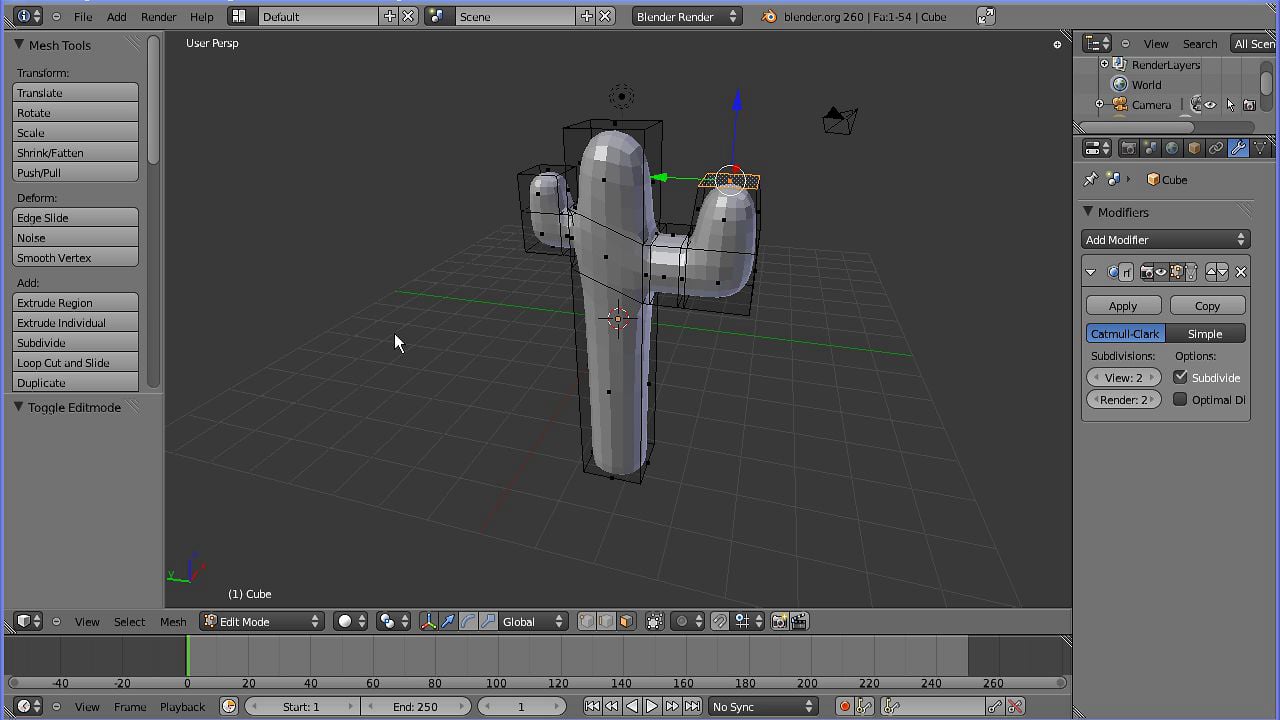This screenshot has width=1280, height=720.
Task: Toggle Camera visibility eye in outliner
Action: tap(1210, 105)
